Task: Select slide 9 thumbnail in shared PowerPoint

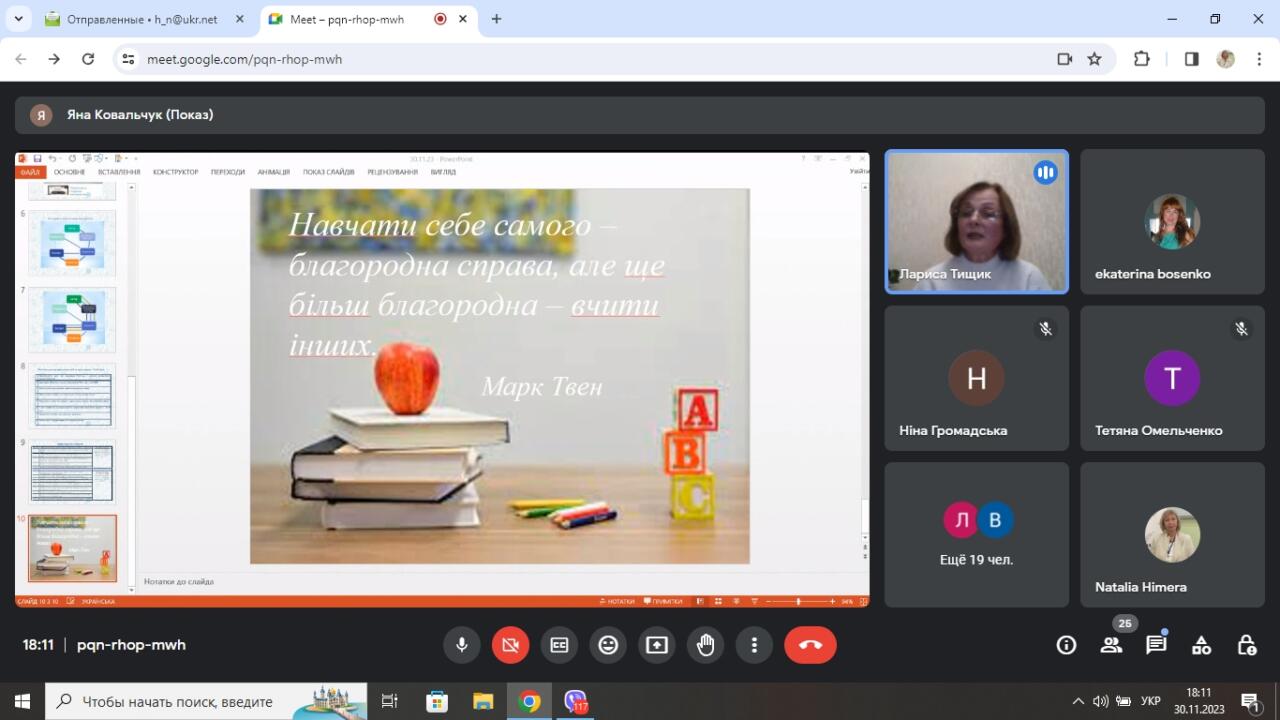Action: 73,471
